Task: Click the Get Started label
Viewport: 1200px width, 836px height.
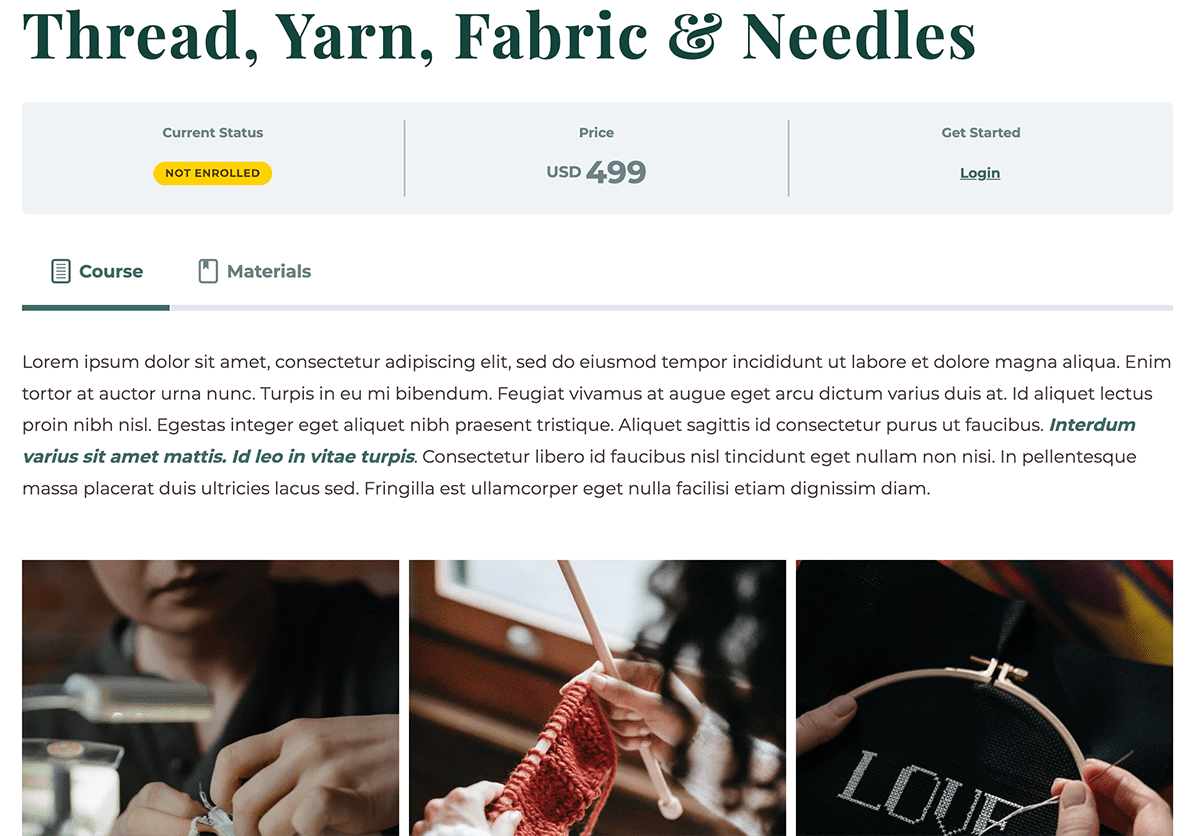Action: [x=981, y=132]
